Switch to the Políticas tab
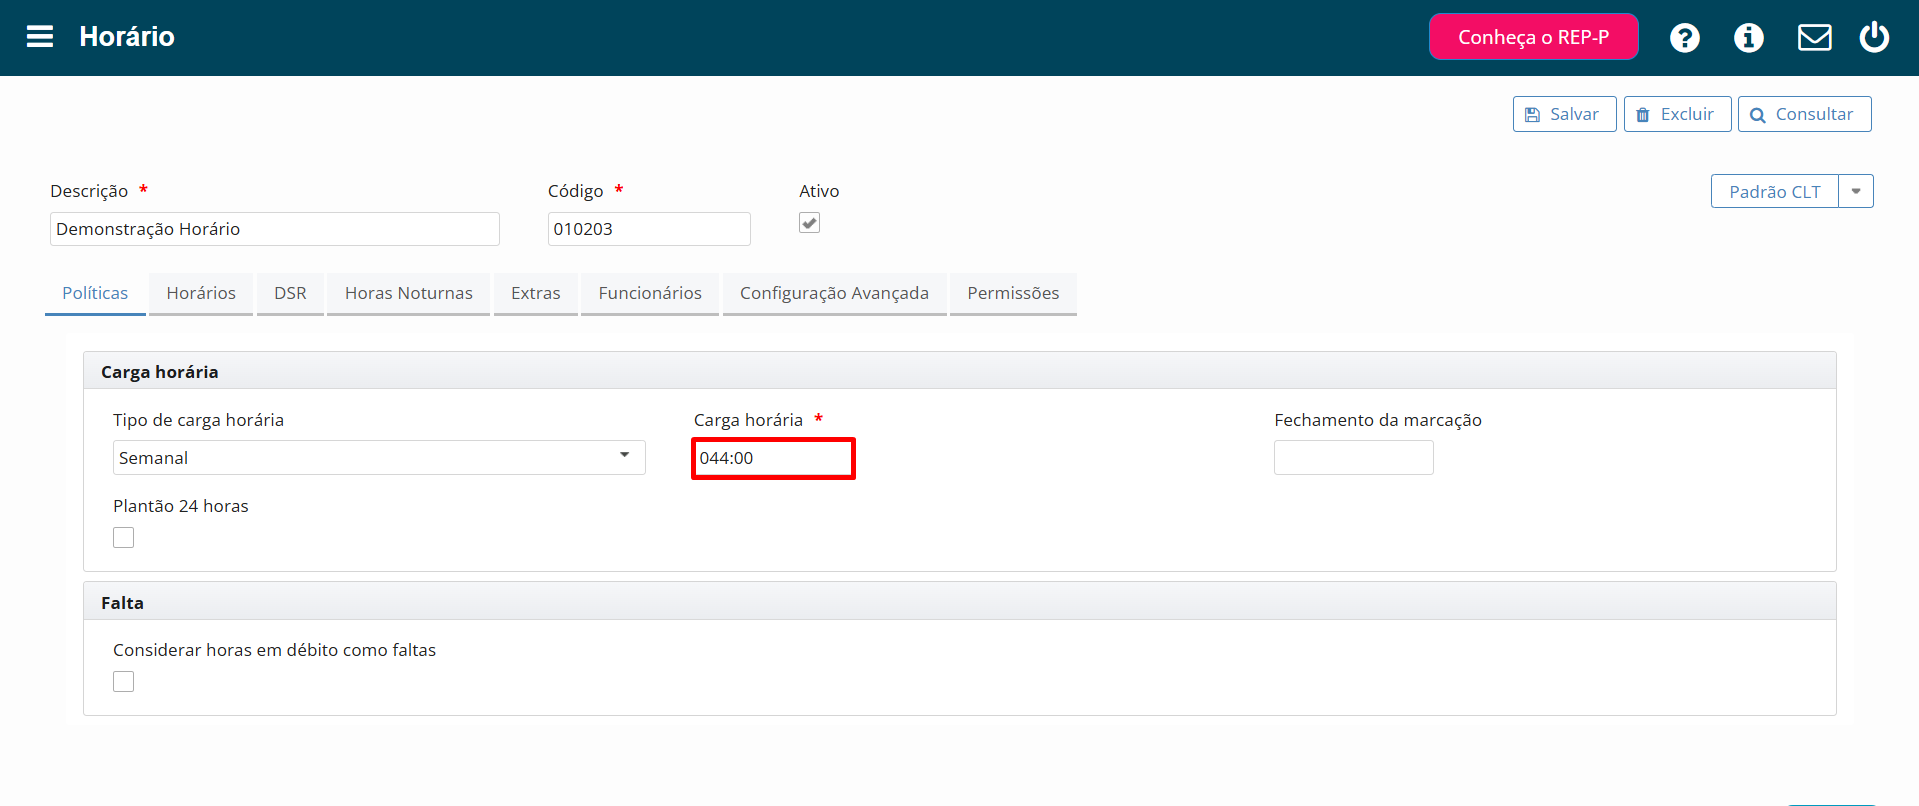 (95, 293)
